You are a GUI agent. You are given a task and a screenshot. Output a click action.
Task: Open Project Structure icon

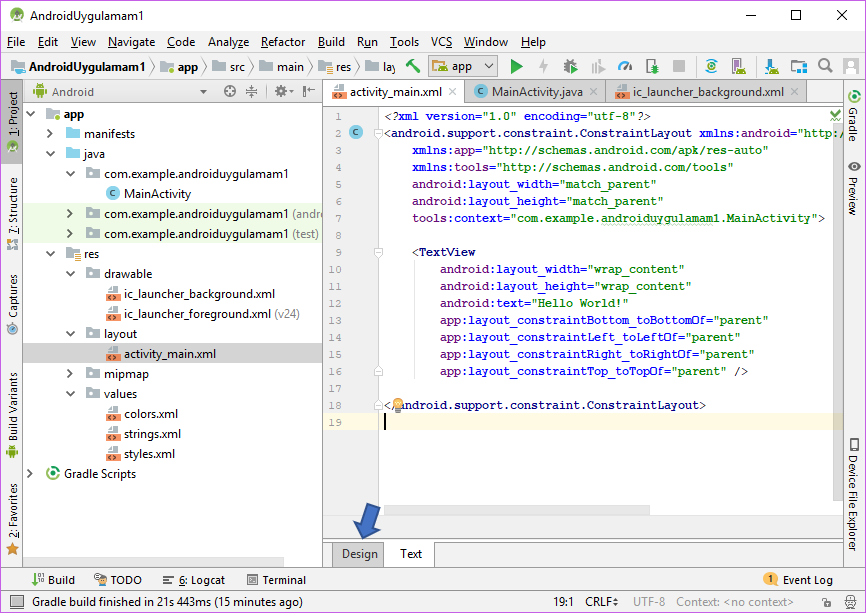click(x=799, y=67)
